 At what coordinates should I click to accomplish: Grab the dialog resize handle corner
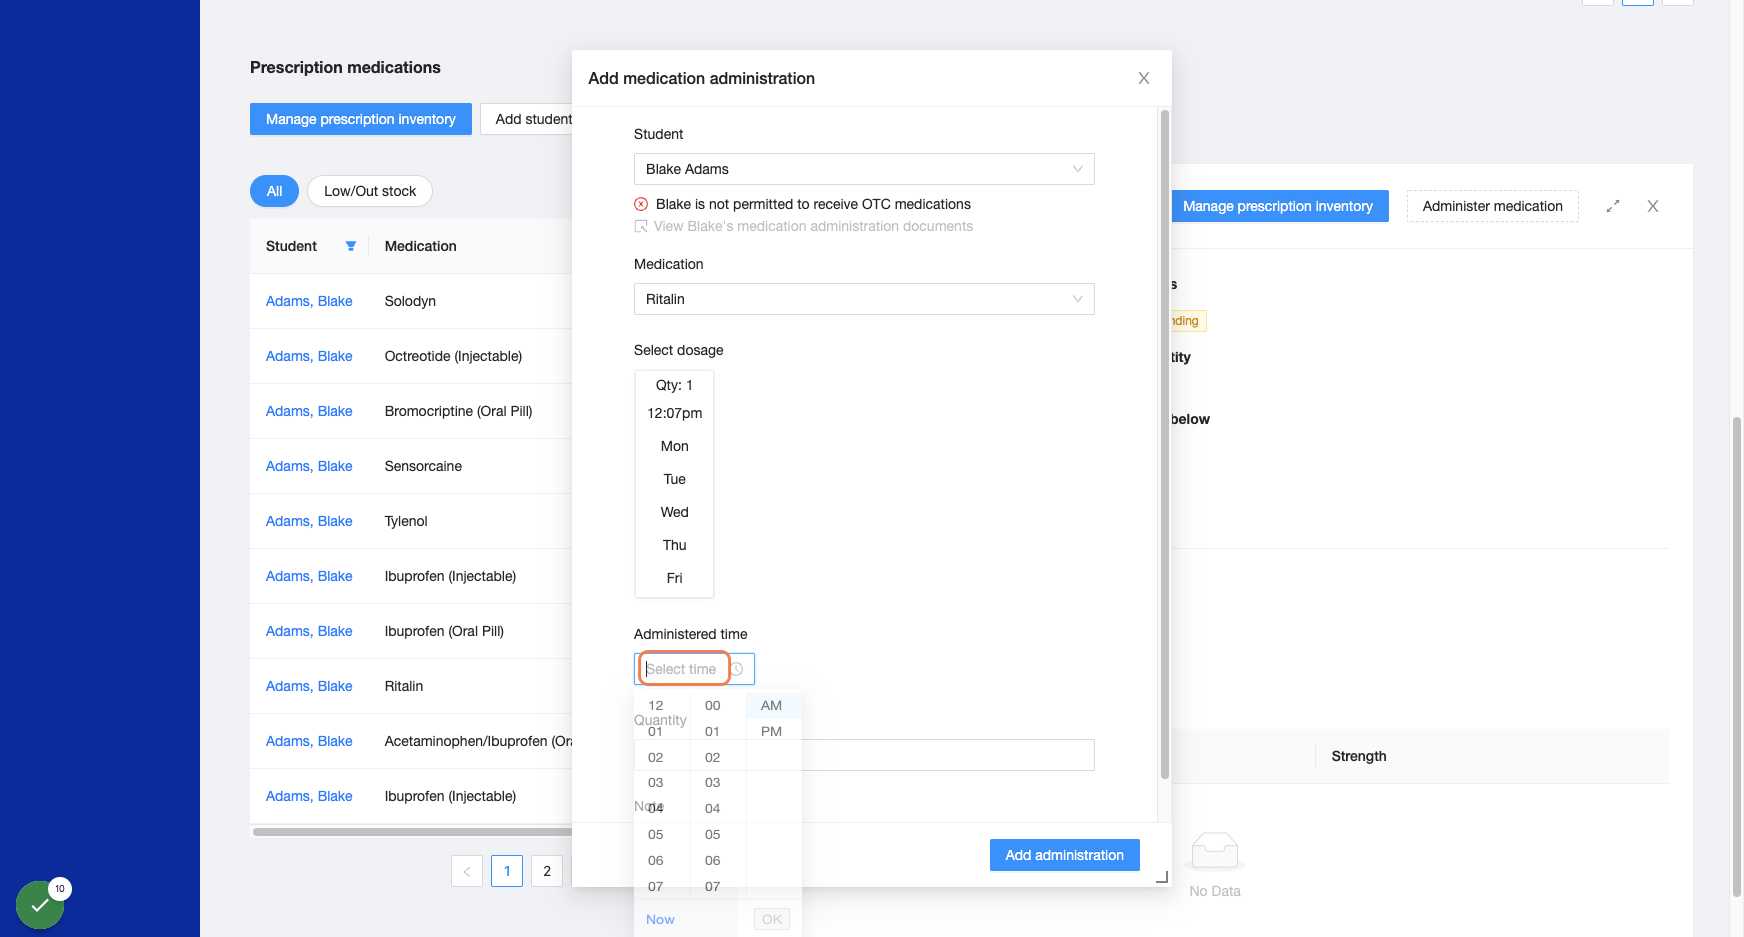1162,877
